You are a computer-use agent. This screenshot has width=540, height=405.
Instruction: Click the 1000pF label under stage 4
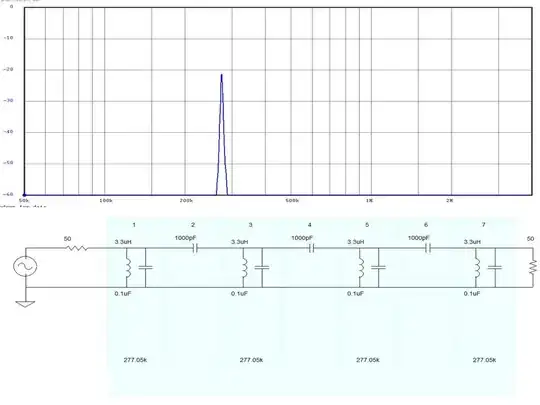pyautogui.click(x=302, y=238)
